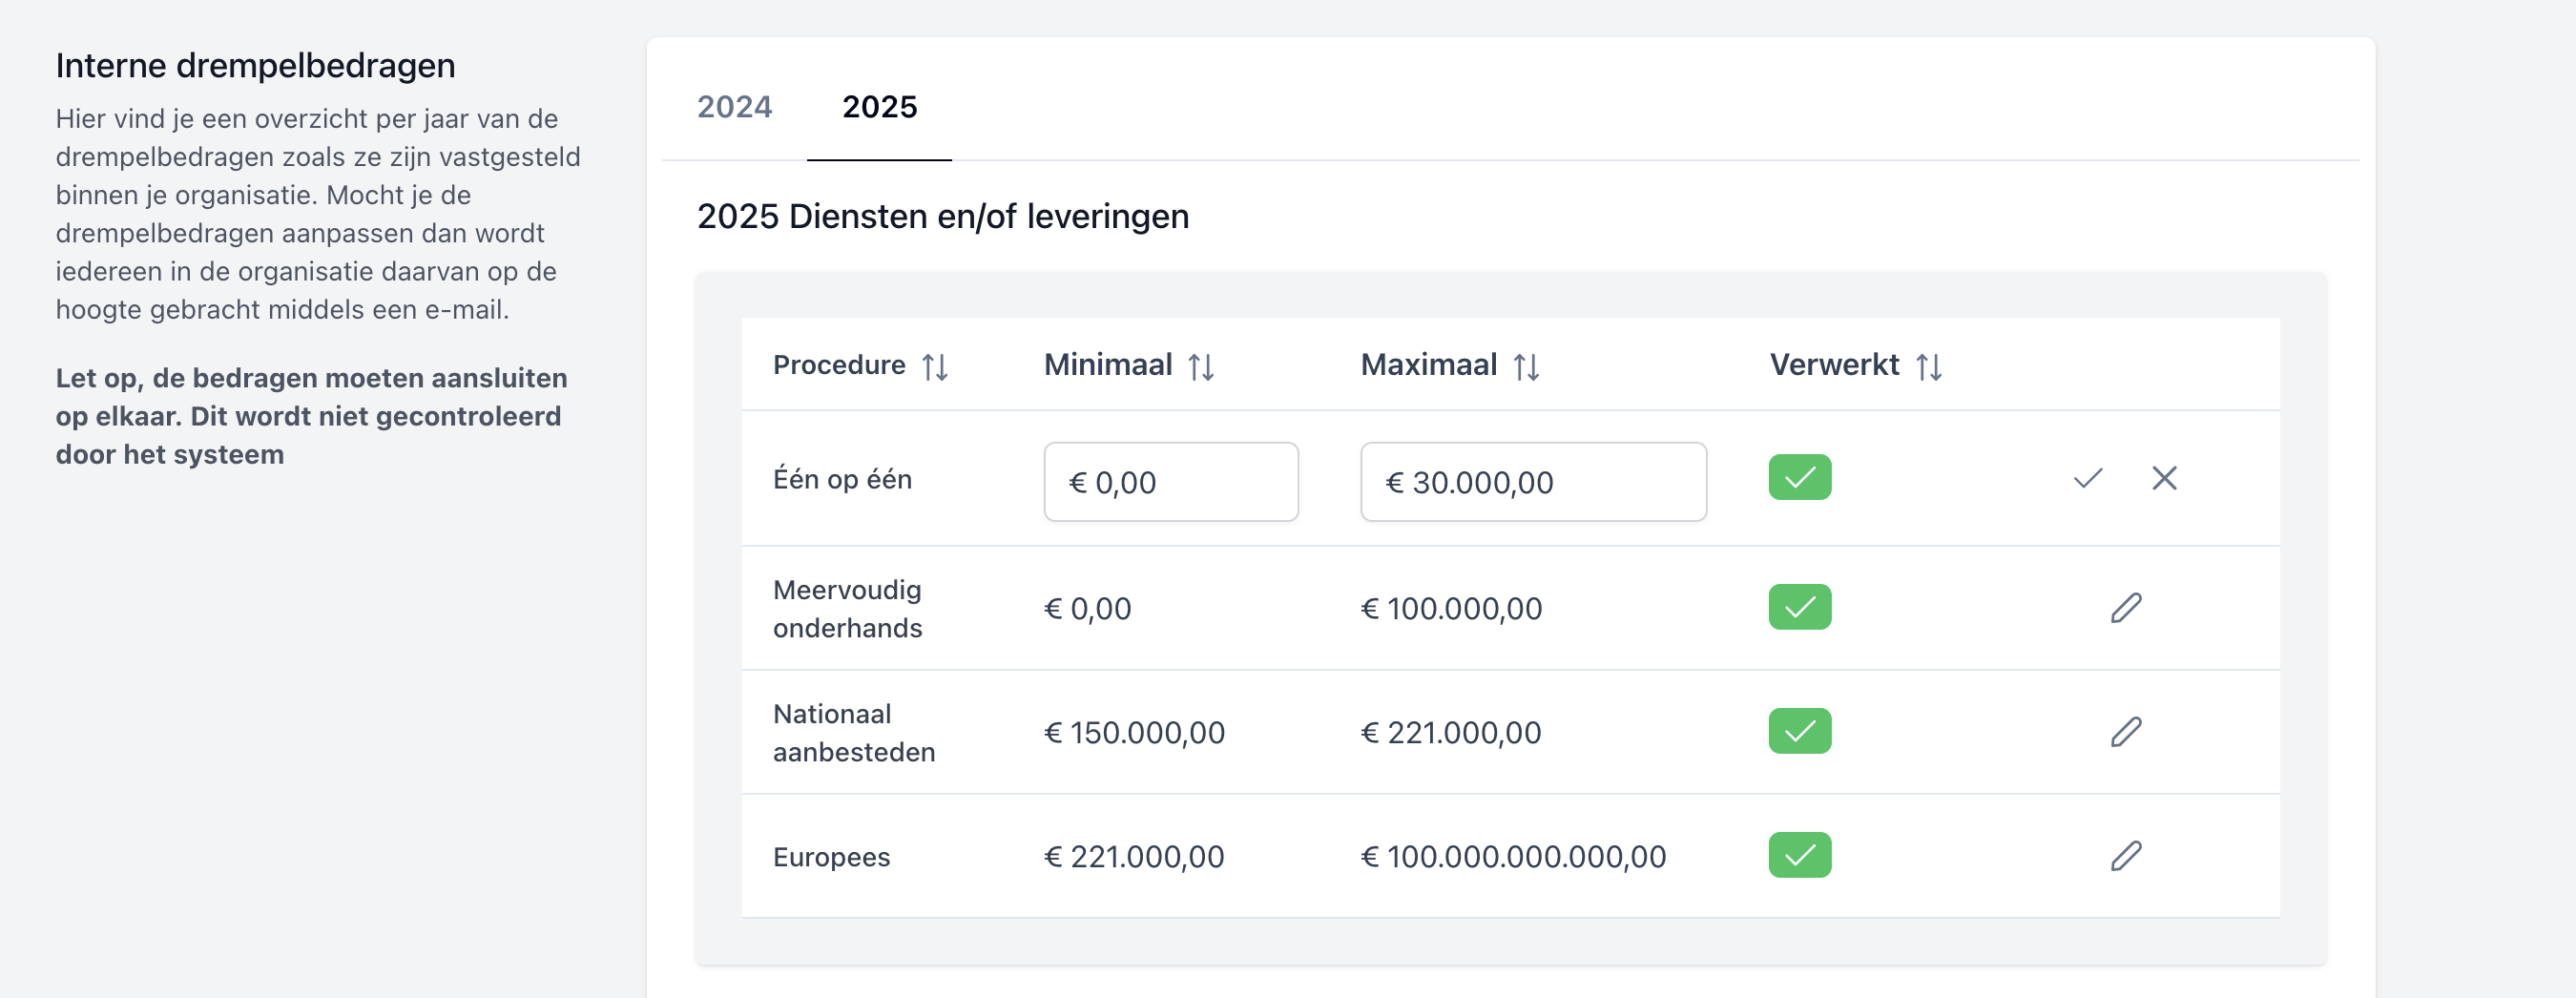Select the 2025 tab
Image resolution: width=2576 pixels, height=998 pixels.
(x=879, y=106)
